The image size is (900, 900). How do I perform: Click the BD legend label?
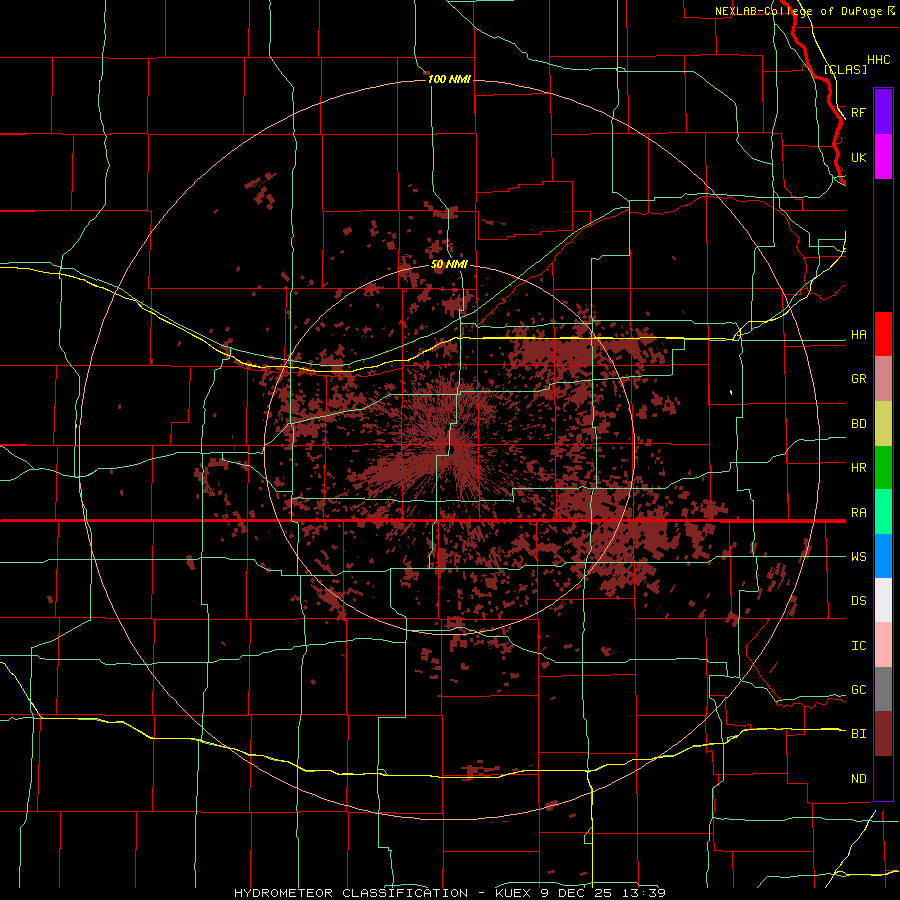pos(859,424)
